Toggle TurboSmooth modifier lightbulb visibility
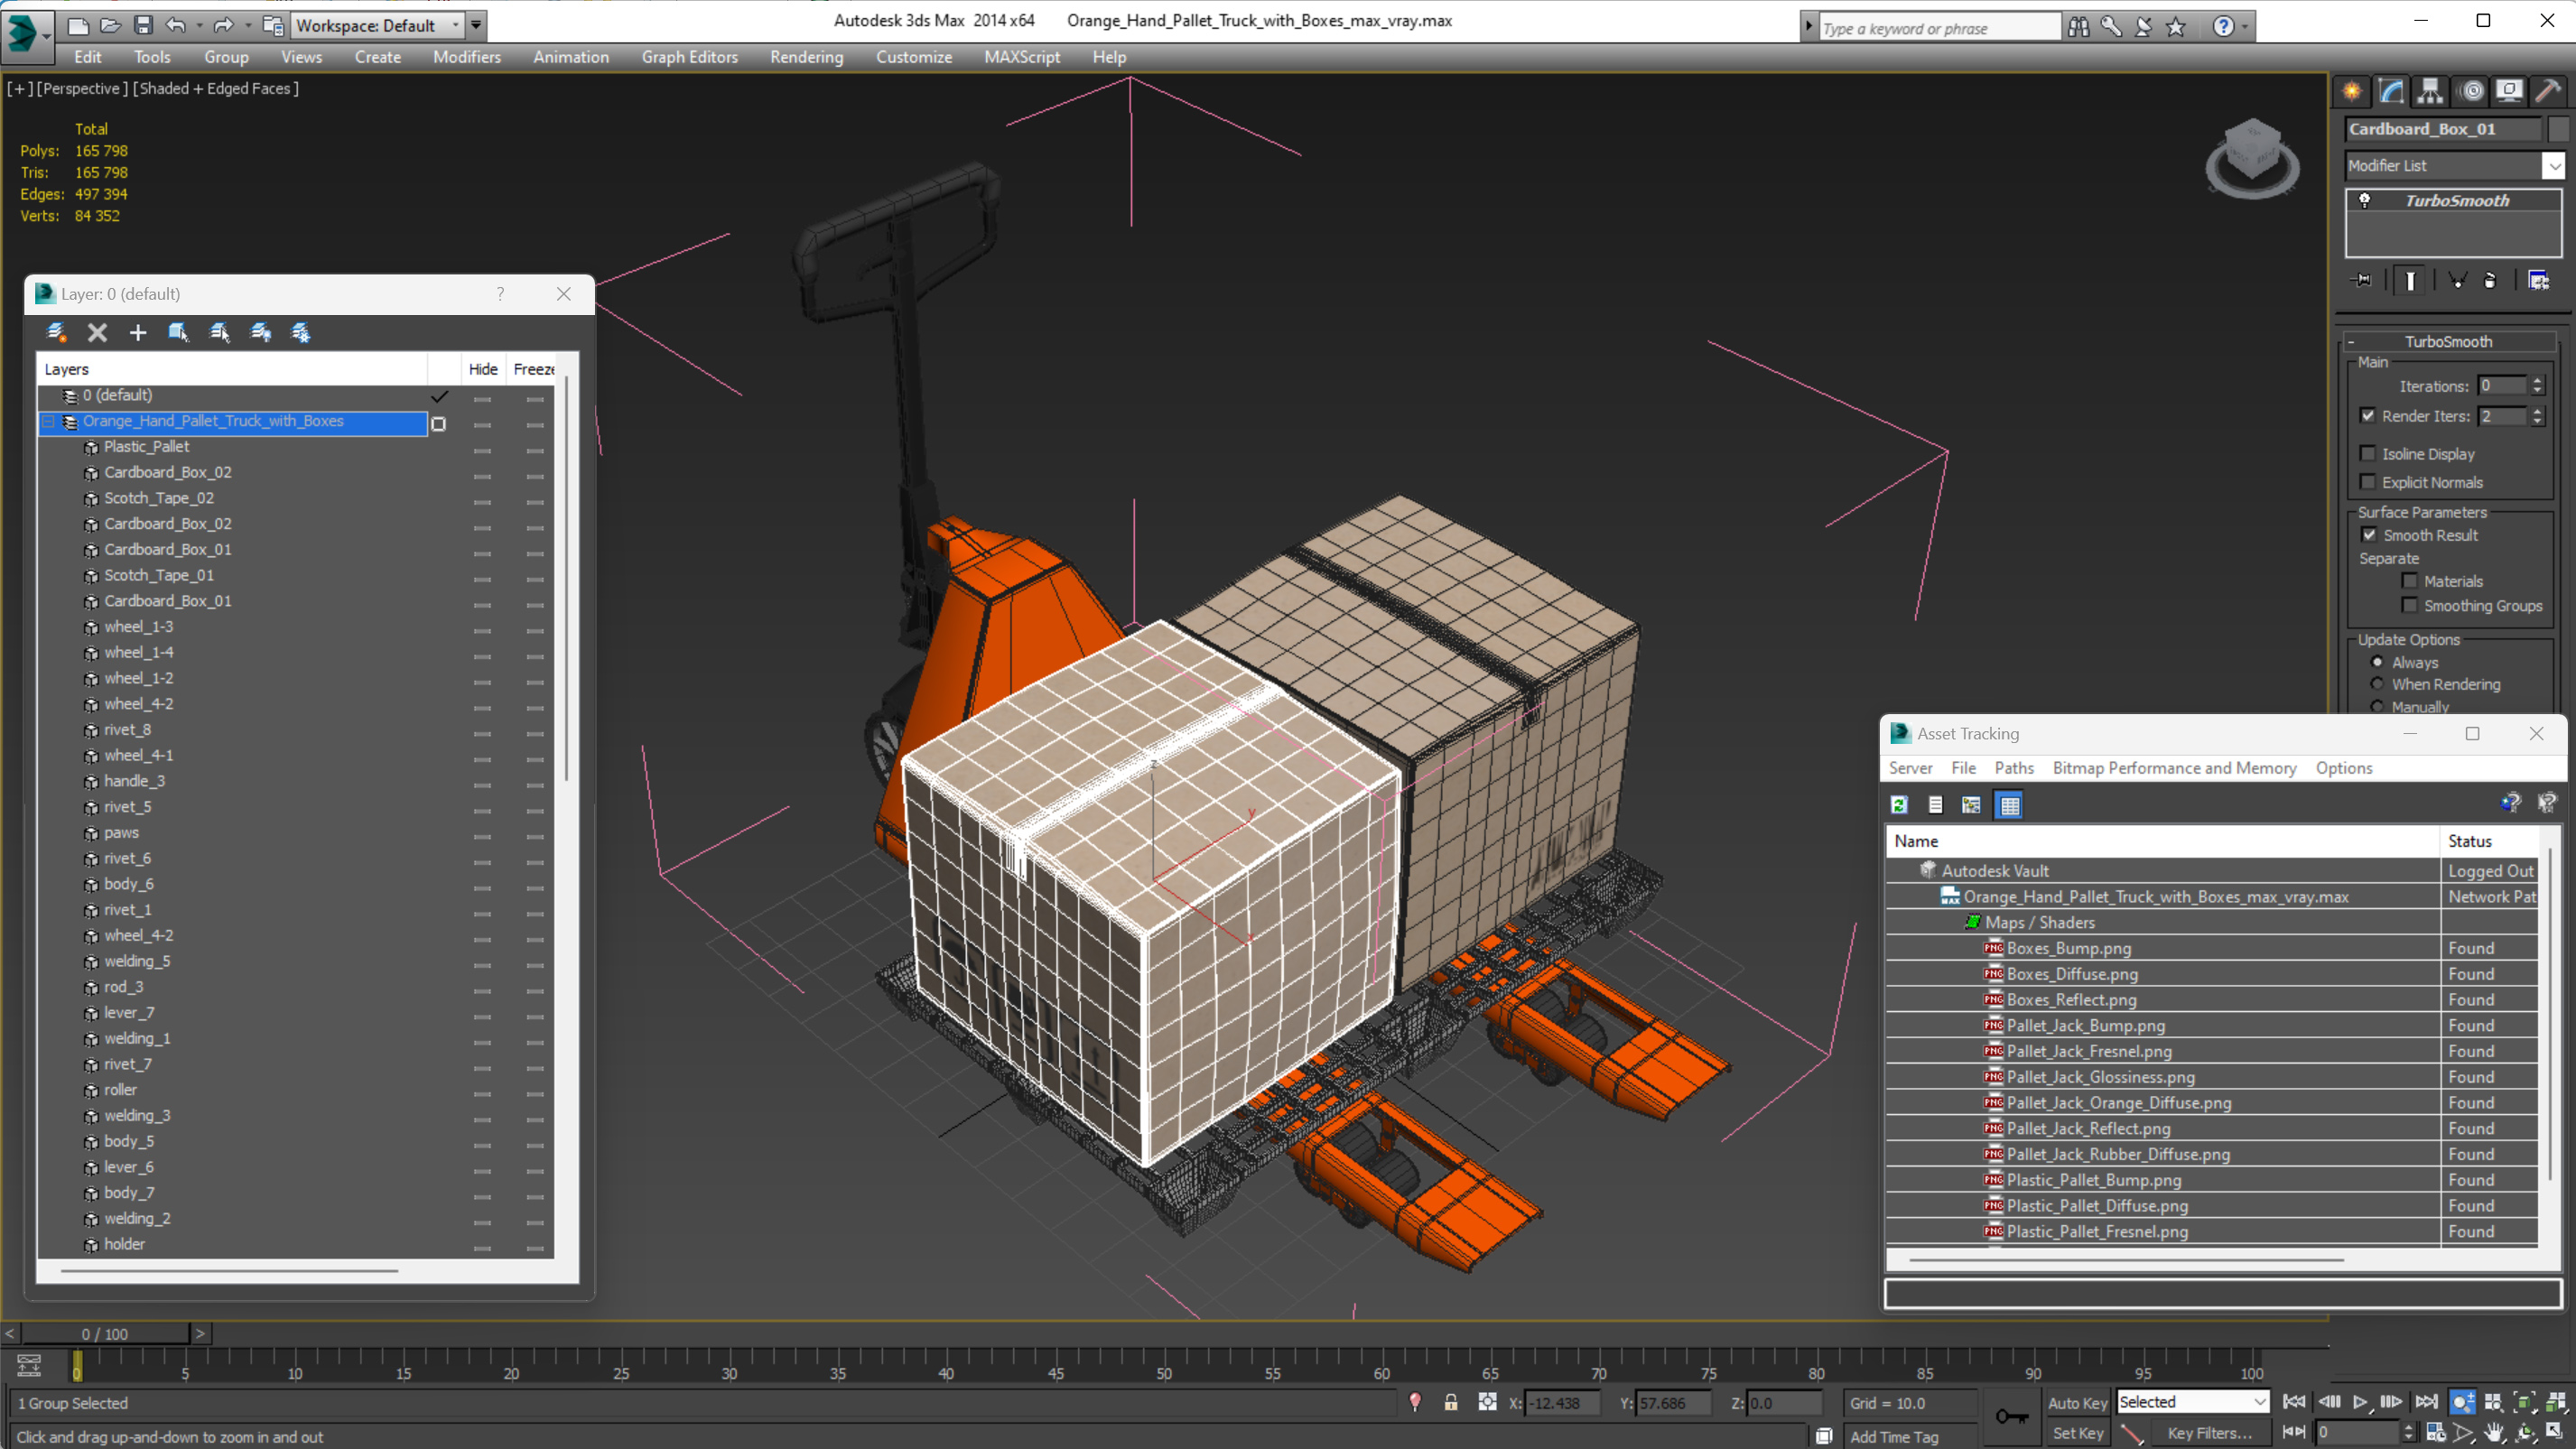The height and width of the screenshot is (1449, 2576). [x=2364, y=200]
